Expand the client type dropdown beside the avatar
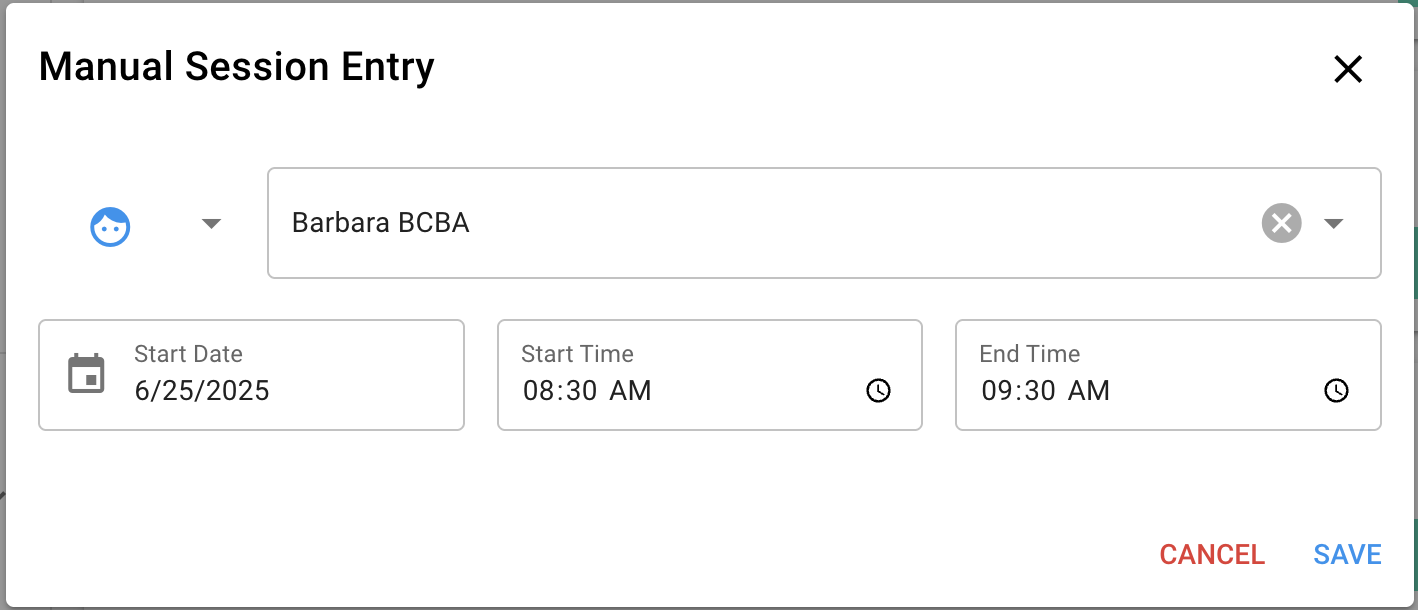This screenshot has width=1418, height=610. 211,224
